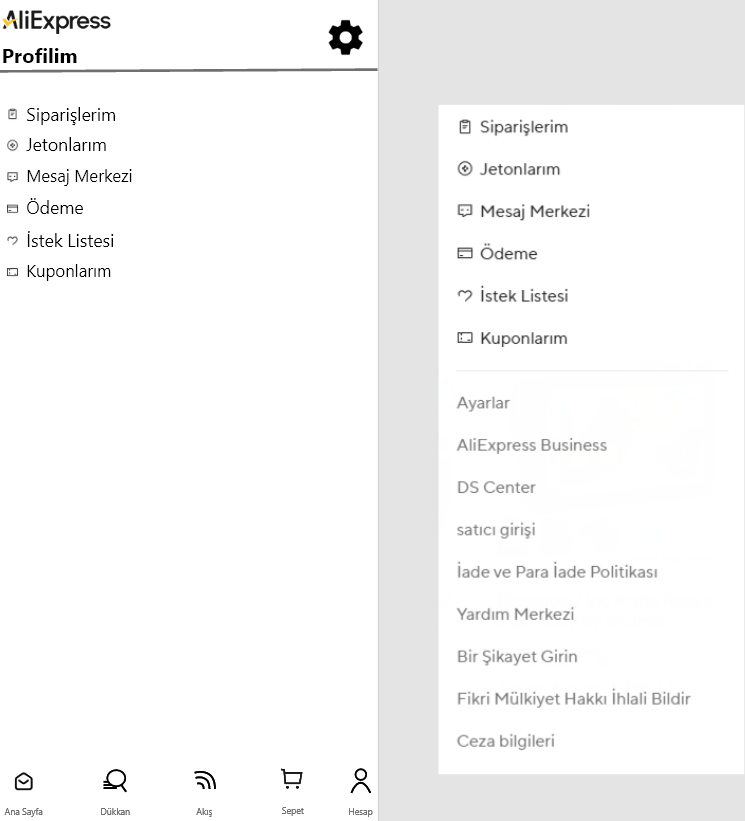The height and width of the screenshot is (821, 745).
Task: Select Mesaj Merkezi in the left profile list
Action: 79,177
